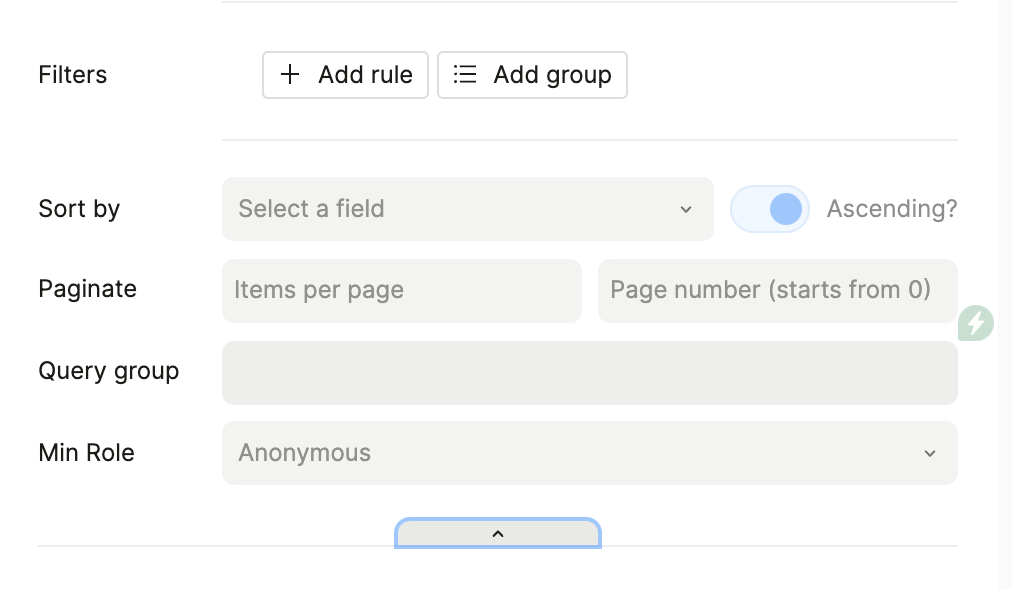Focus the Items per page field

tap(401, 291)
